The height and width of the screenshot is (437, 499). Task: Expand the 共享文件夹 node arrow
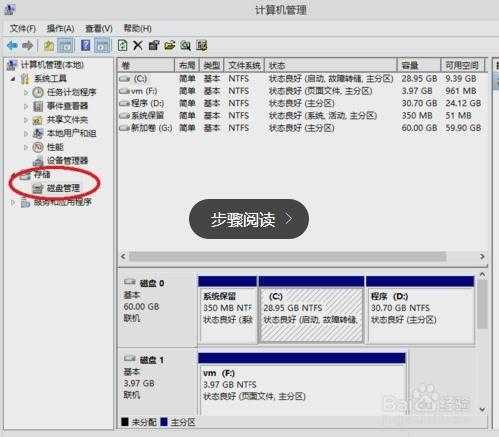tap(26, 120)
